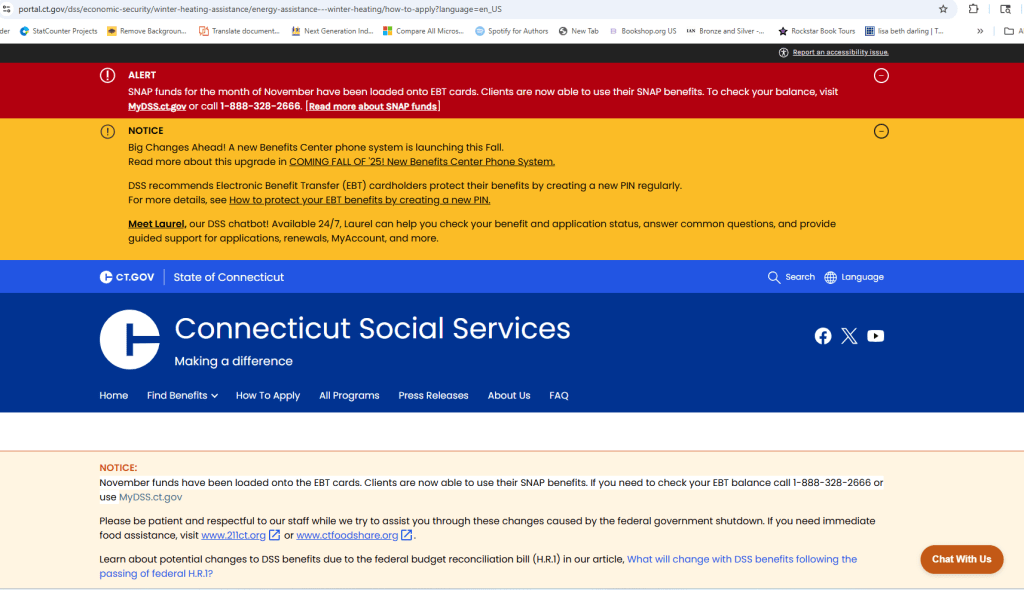Collapse the yellow NOTICE banner

881,131
